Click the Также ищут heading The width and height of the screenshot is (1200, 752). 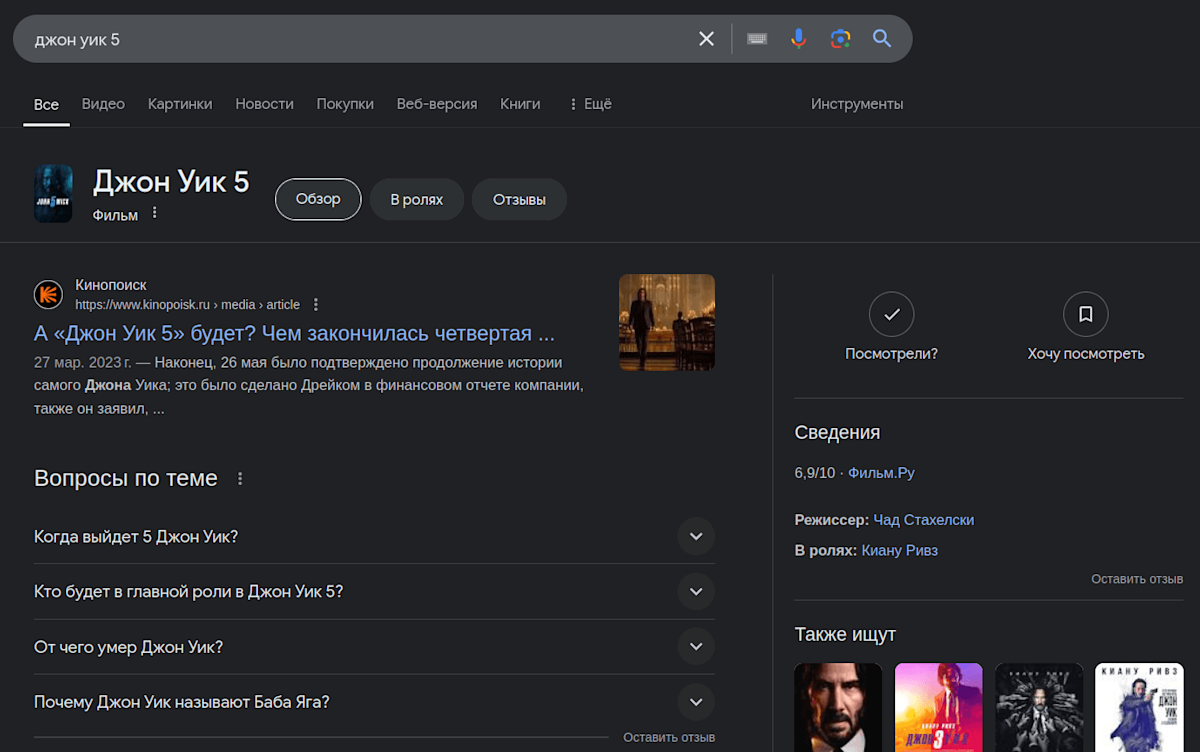845,634
